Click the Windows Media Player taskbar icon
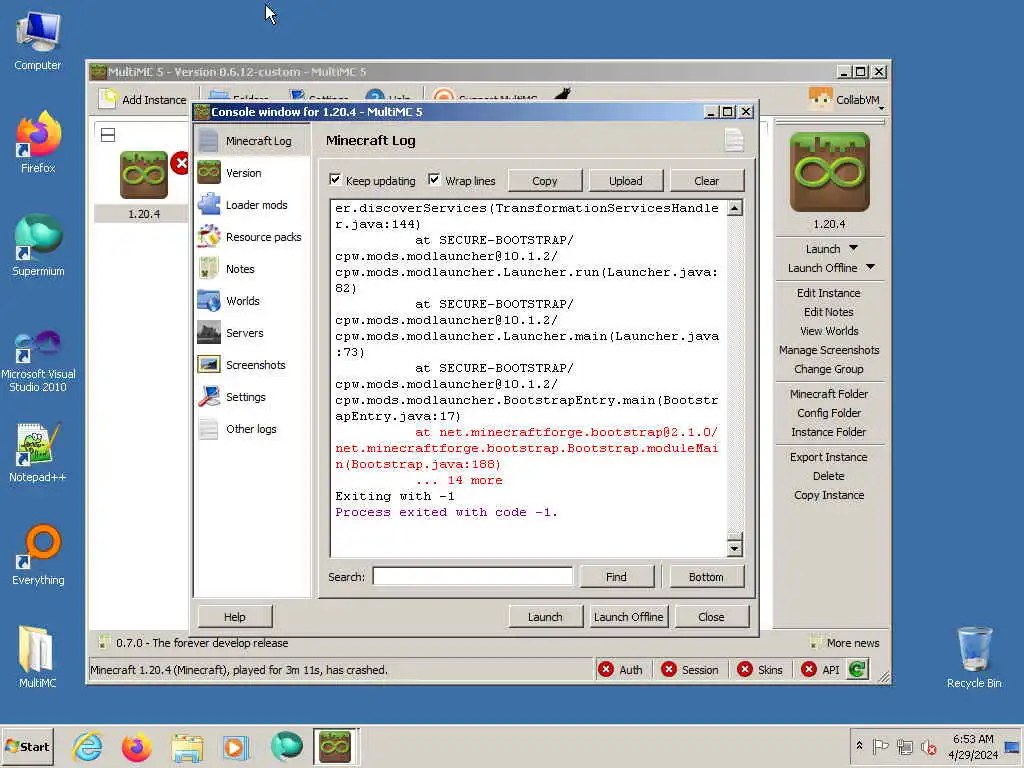 click(x=235, y=746)
